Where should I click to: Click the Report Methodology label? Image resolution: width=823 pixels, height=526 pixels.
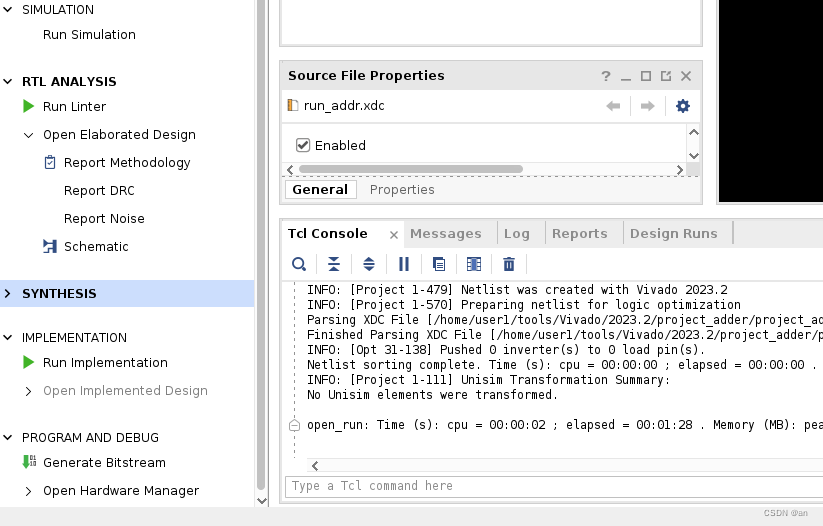[127, 163]
